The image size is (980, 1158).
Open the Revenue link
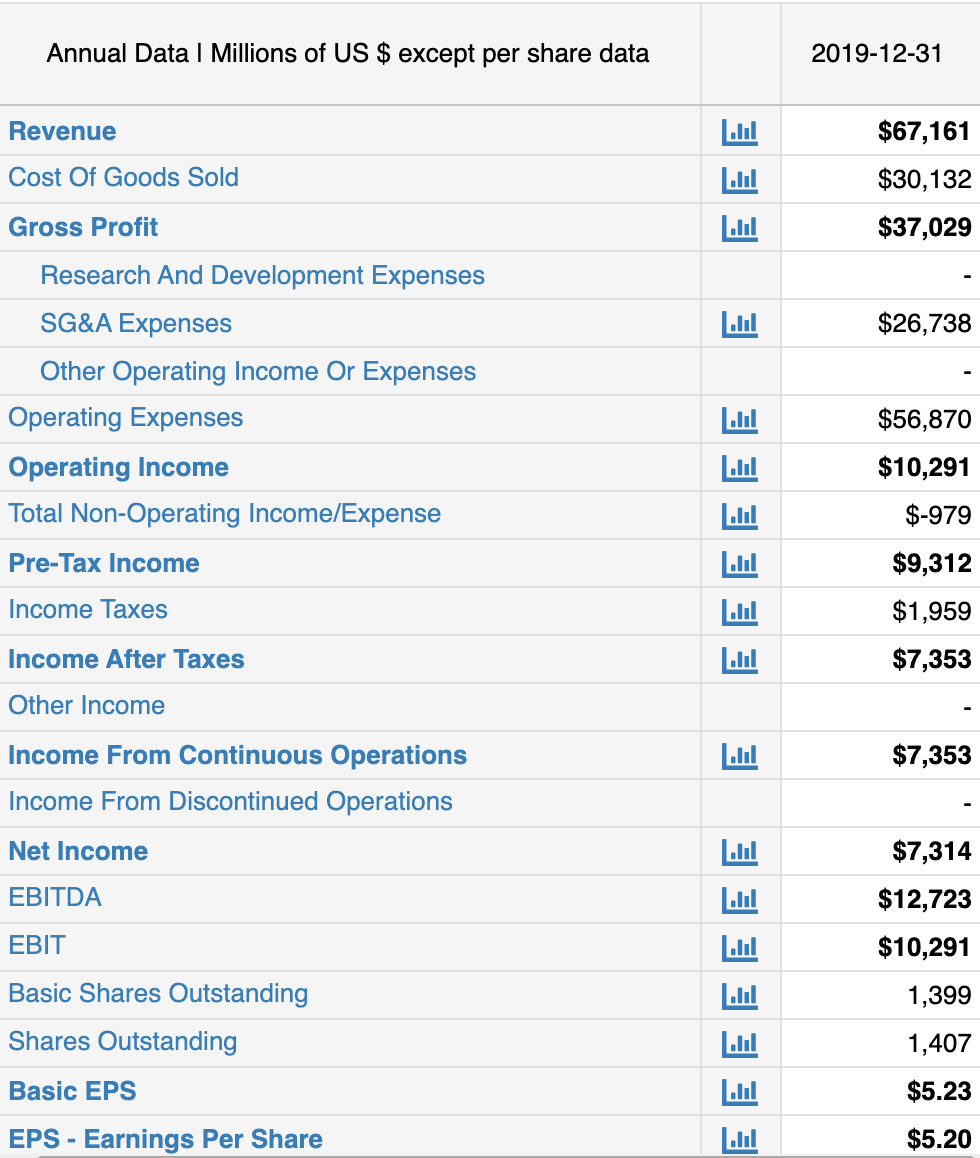pos(61,131)
